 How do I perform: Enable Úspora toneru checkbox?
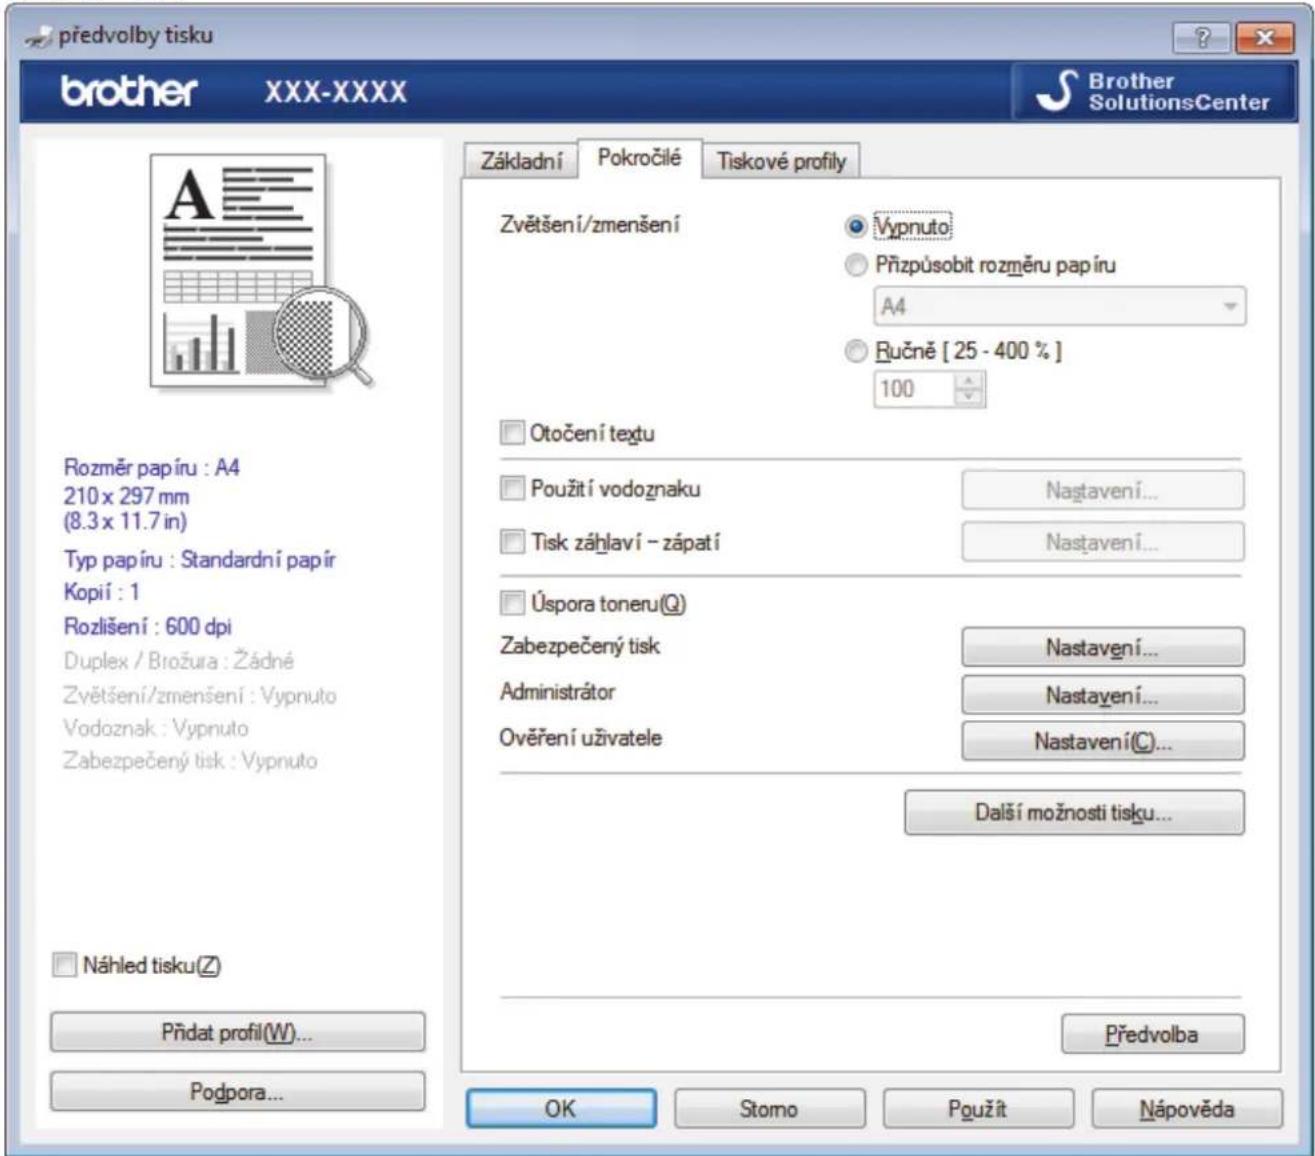tap(512, 603)
